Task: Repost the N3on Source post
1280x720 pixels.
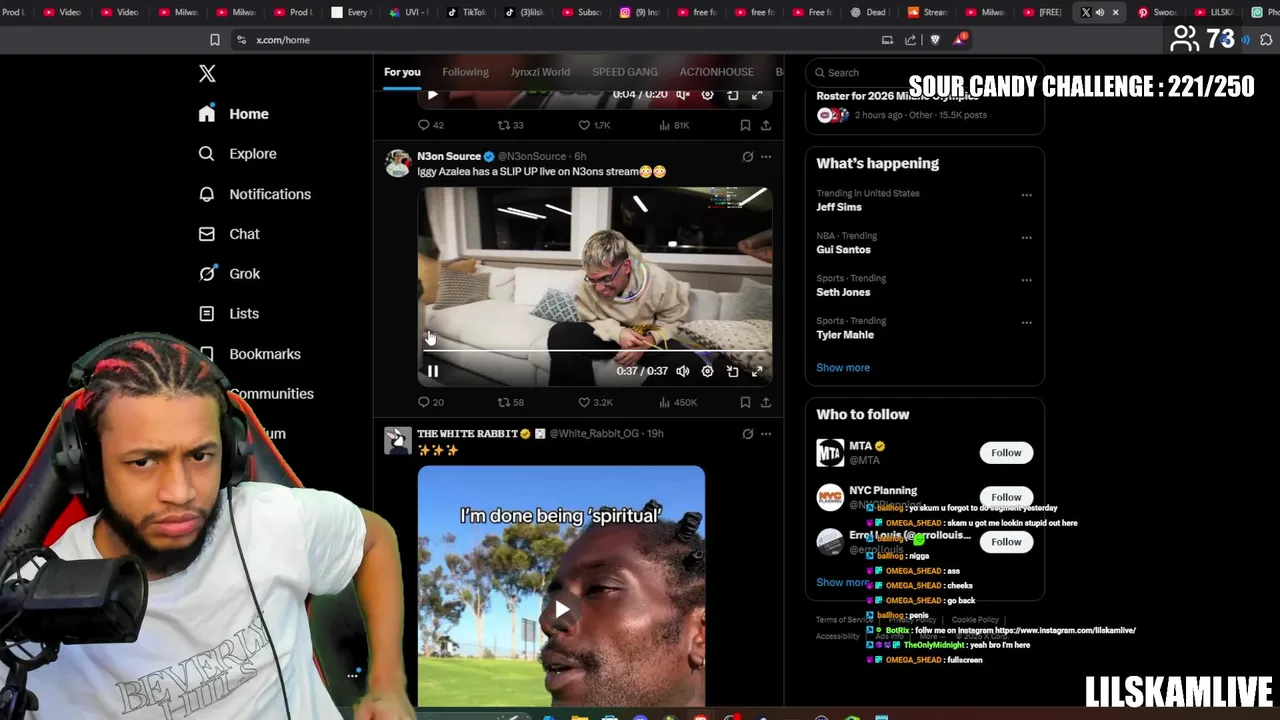Action: click(511, 402)
